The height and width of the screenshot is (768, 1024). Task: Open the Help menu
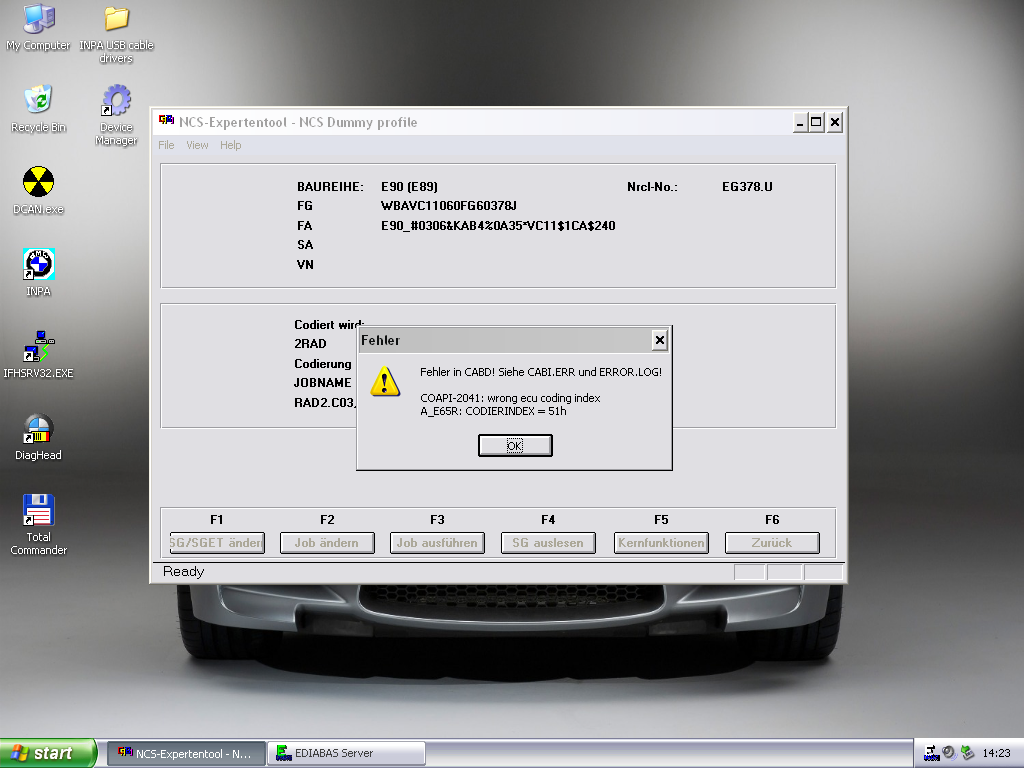[231, 146]
